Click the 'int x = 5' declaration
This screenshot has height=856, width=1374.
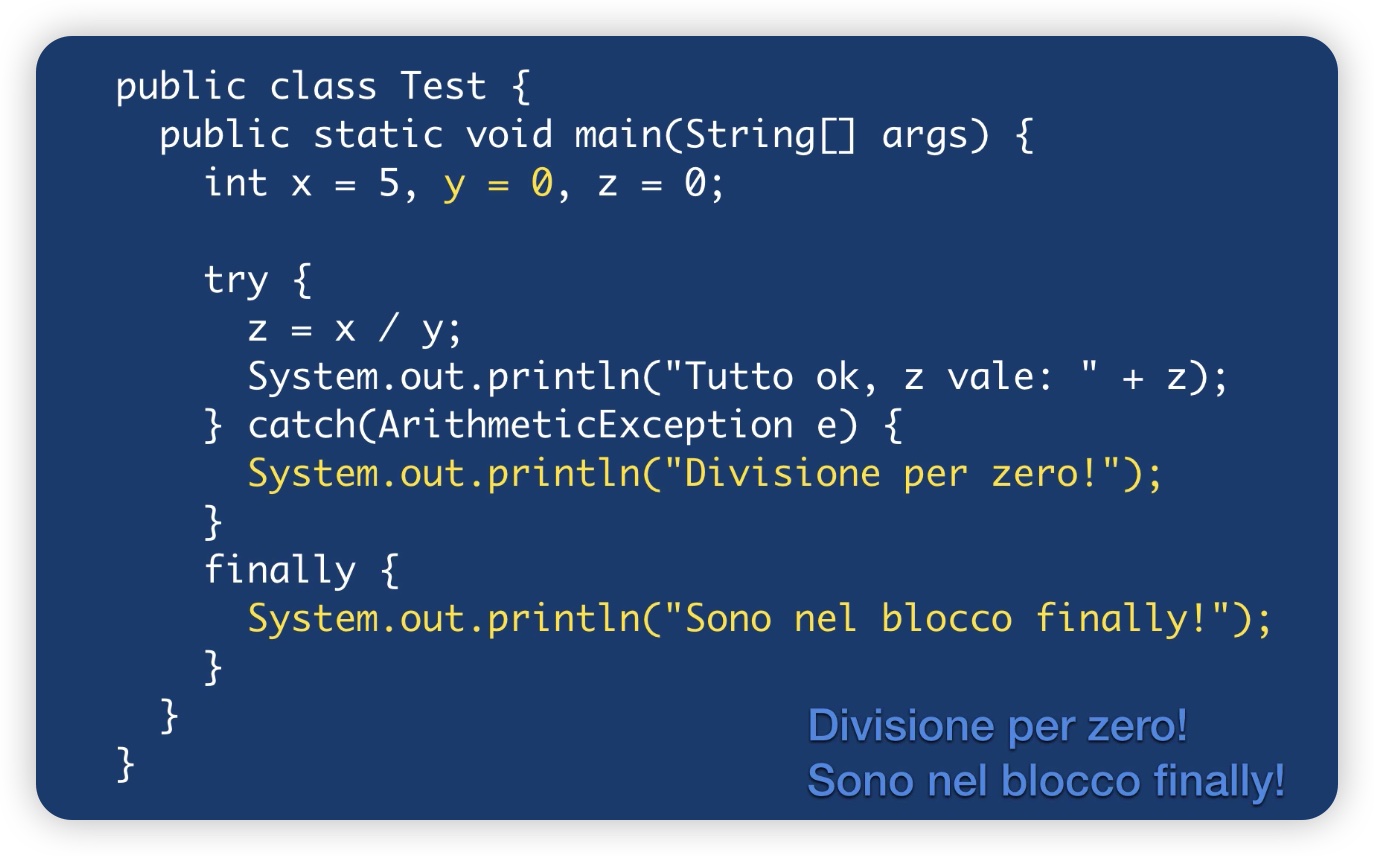point(303,183)
